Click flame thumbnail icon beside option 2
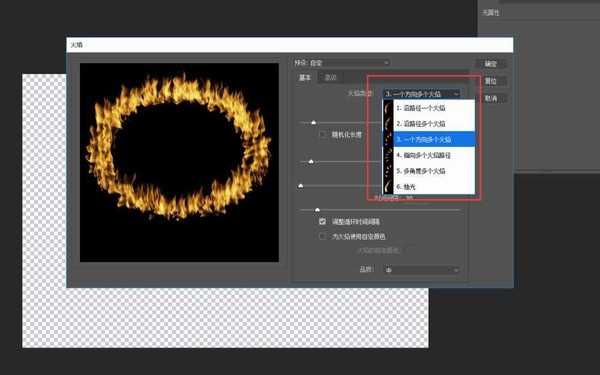The height and width of the screenshot is (375, 600). click(388, 124)
